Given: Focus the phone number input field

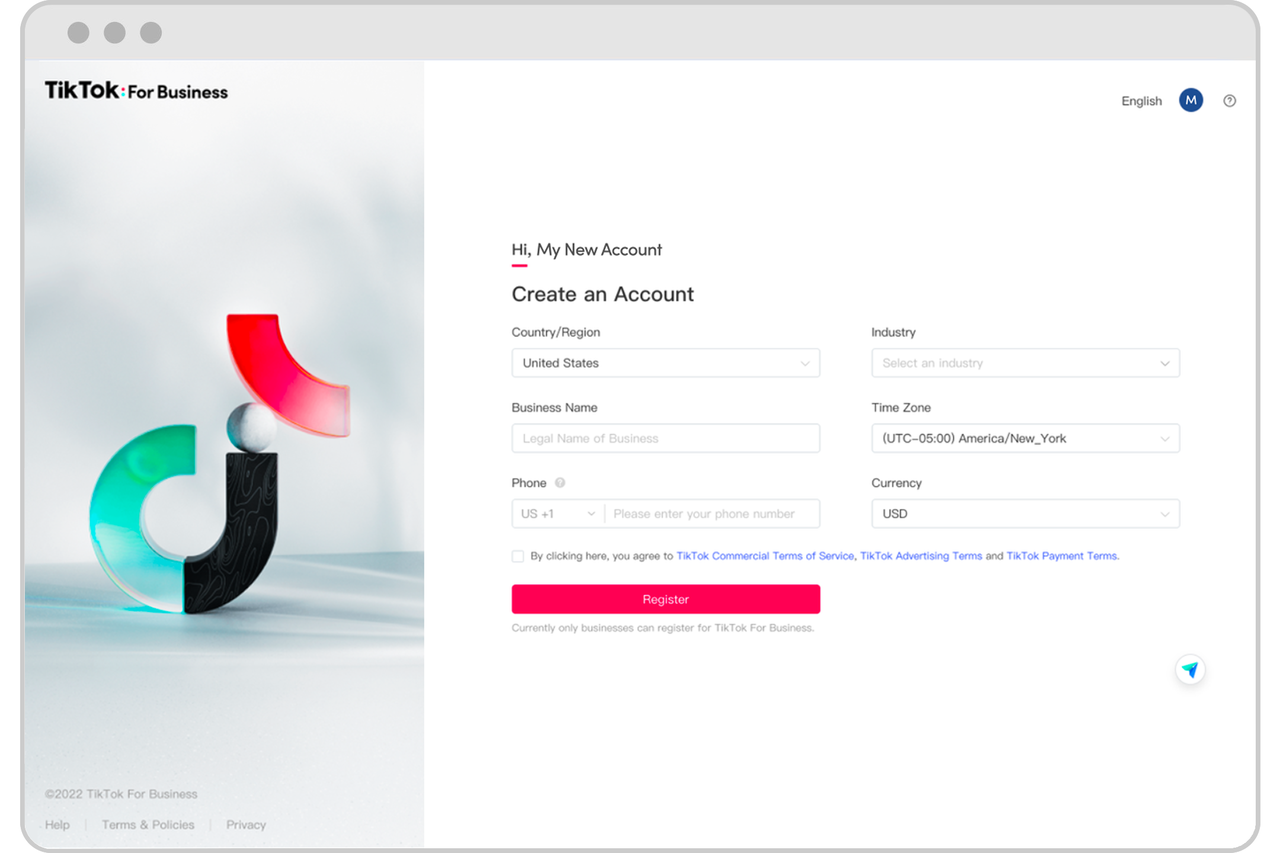Looking at the screenshot, I should [x=712, y=514].
